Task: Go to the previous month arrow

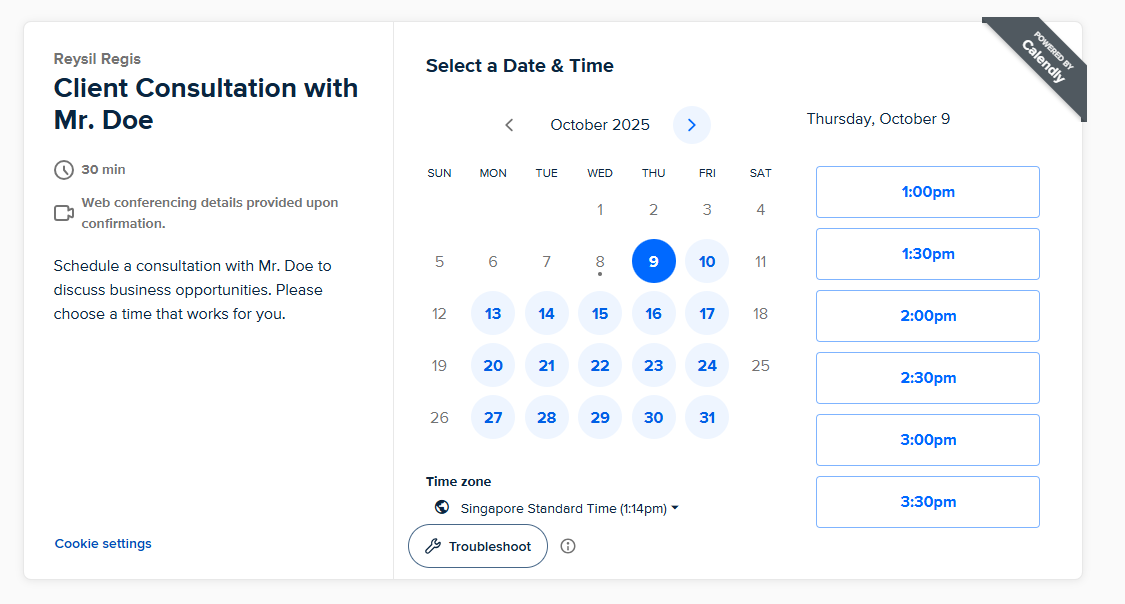Action: coord(509,125)
